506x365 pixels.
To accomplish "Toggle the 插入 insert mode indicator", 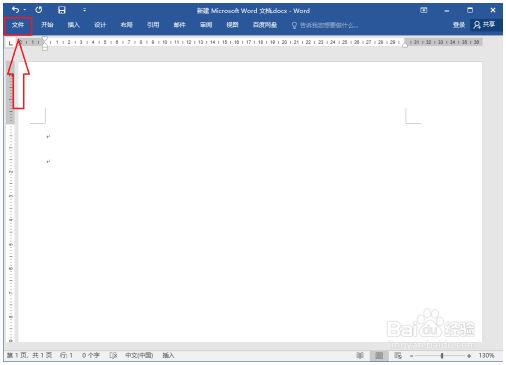I will 168,355.
